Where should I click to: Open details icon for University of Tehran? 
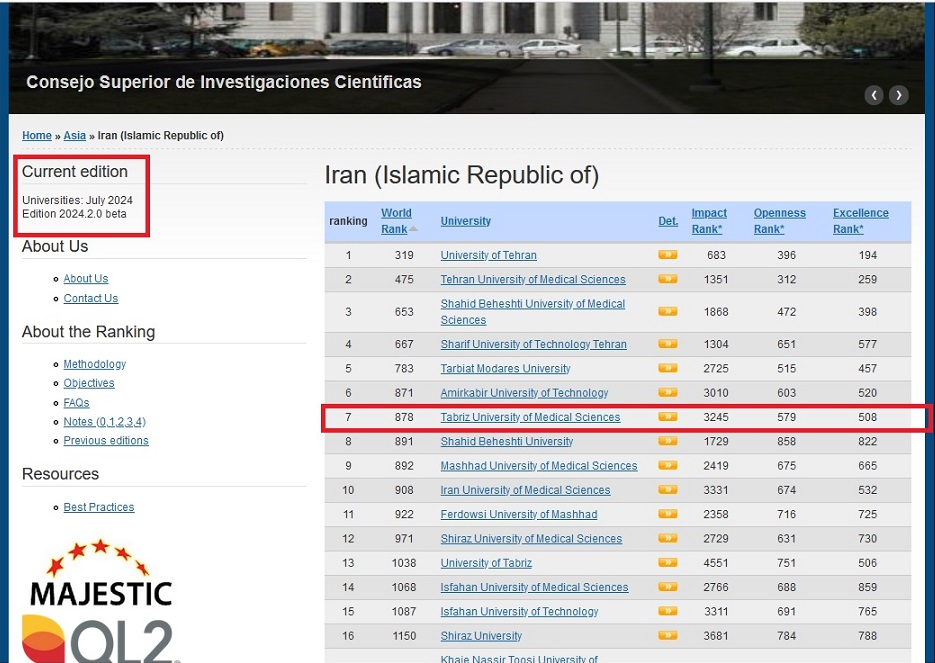[x=667, y=255]
